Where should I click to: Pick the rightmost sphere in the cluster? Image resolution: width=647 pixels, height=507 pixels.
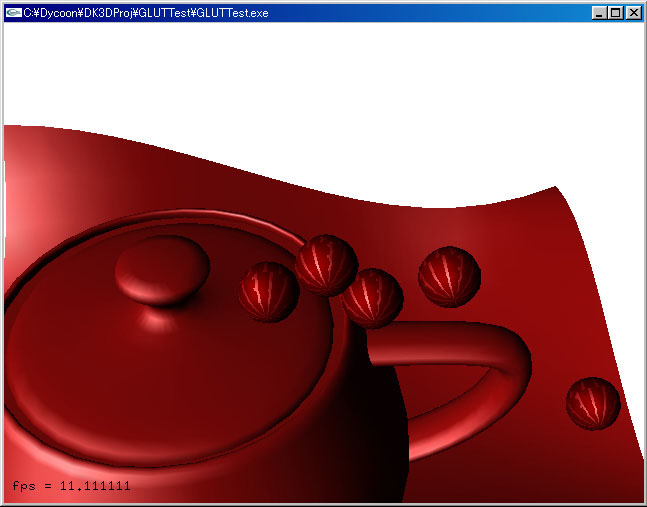click(x=449, y=274)
